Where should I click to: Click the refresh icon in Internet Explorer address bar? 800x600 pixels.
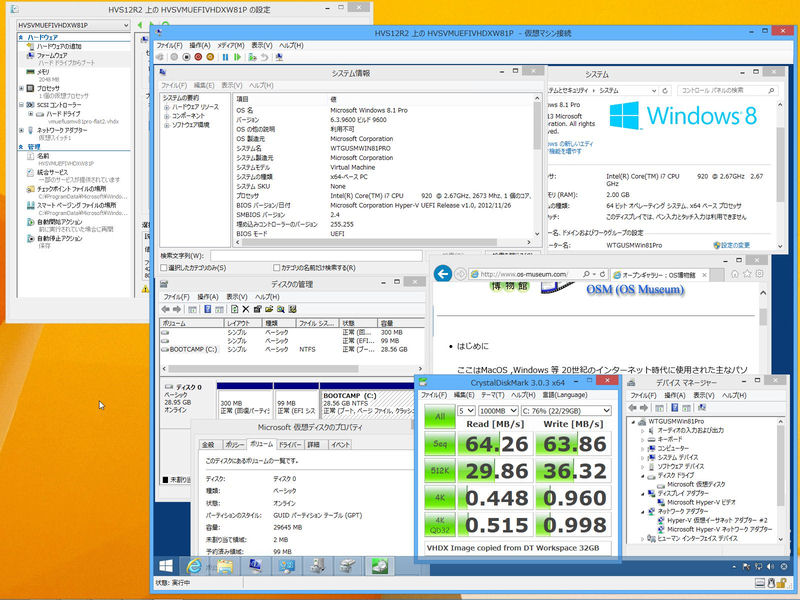603,274
